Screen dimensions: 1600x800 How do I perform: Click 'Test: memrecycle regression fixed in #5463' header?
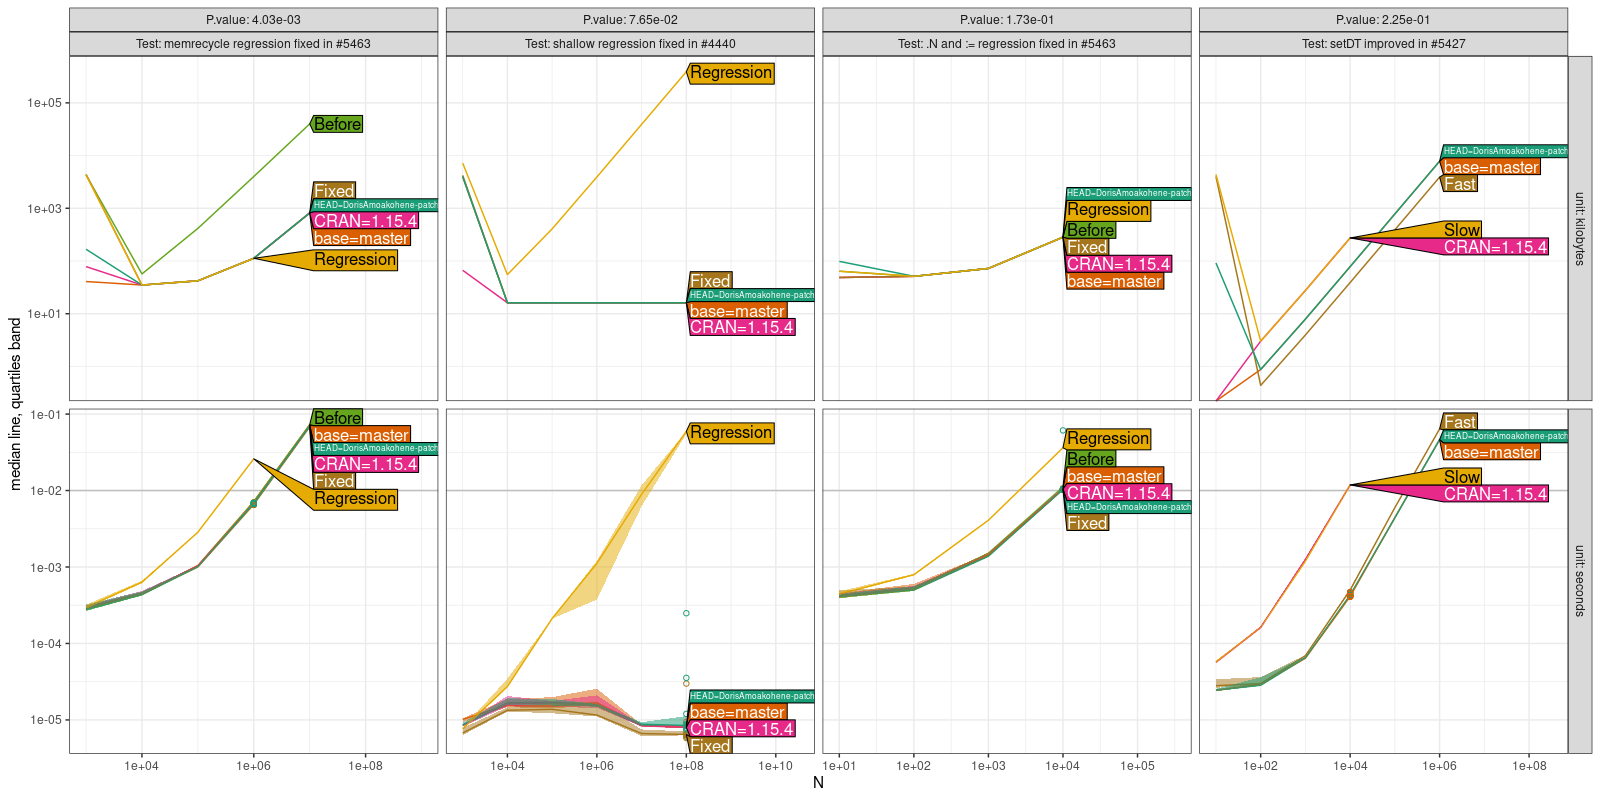[x=253, y=44]
